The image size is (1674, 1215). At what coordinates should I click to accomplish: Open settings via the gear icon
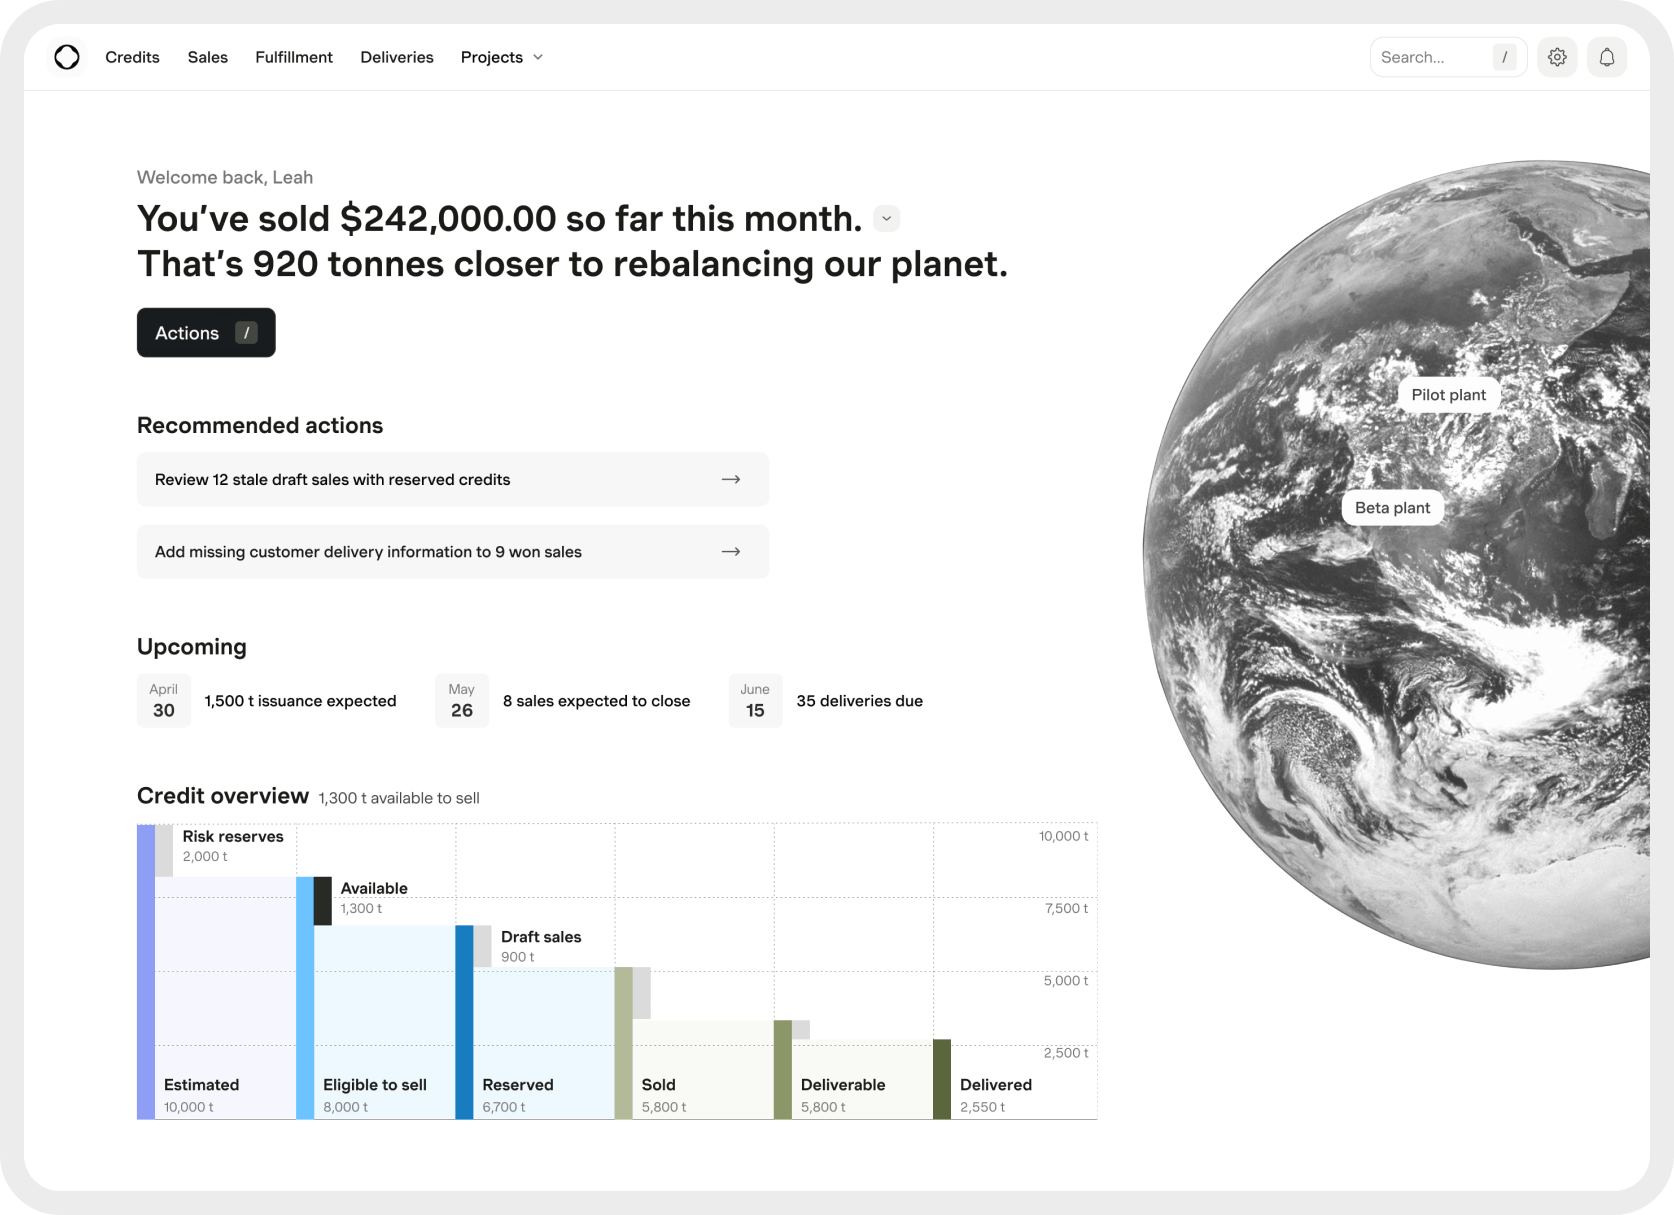pos(1557,57)
